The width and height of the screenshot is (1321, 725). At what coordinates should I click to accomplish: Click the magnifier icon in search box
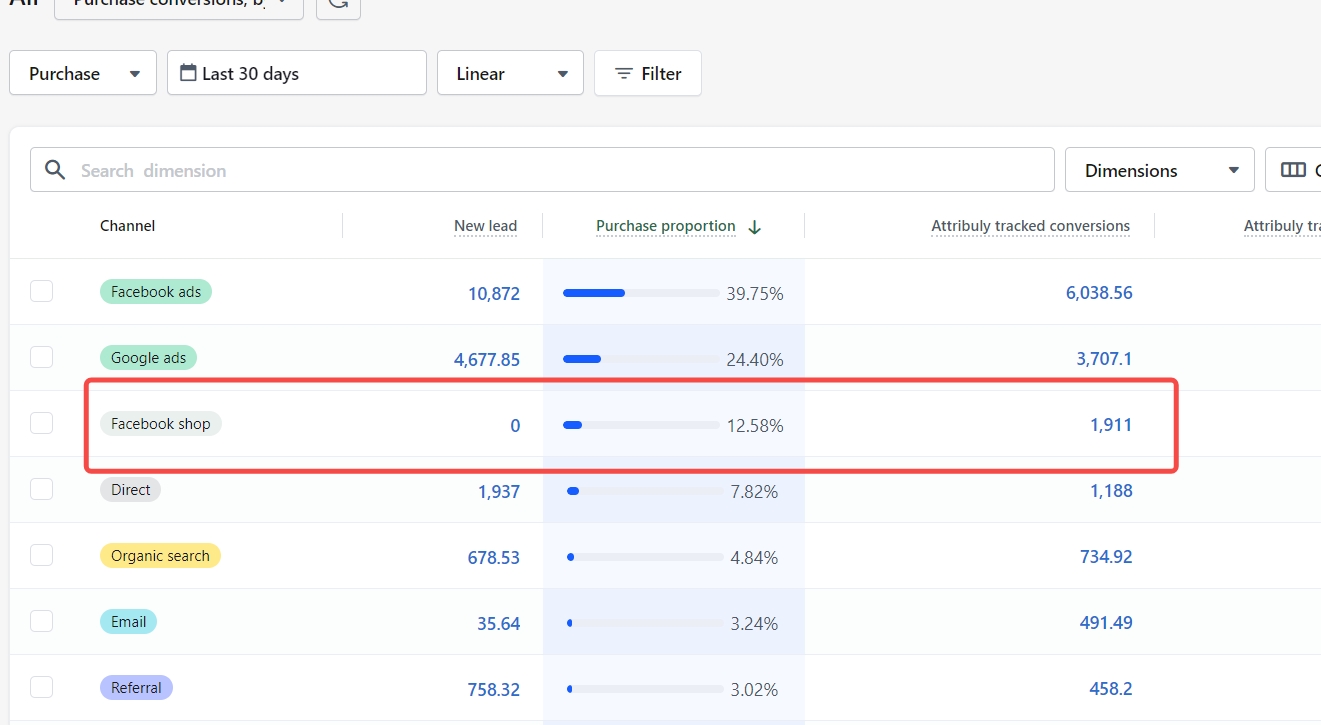tap(56, 170)
